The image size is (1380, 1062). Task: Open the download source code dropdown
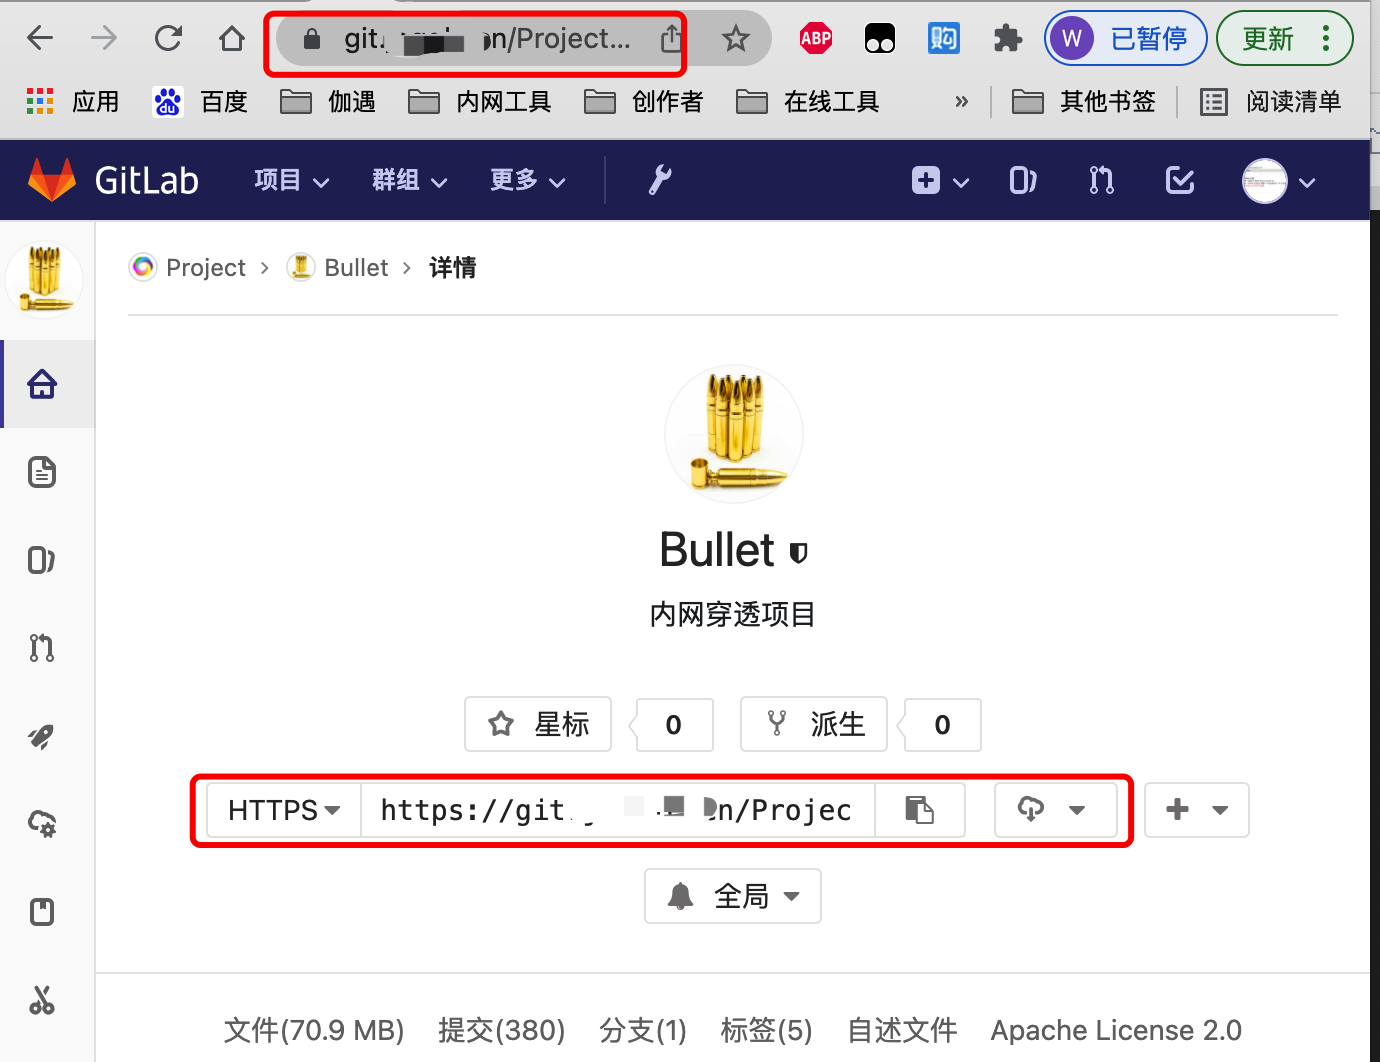pos(1055,810)
